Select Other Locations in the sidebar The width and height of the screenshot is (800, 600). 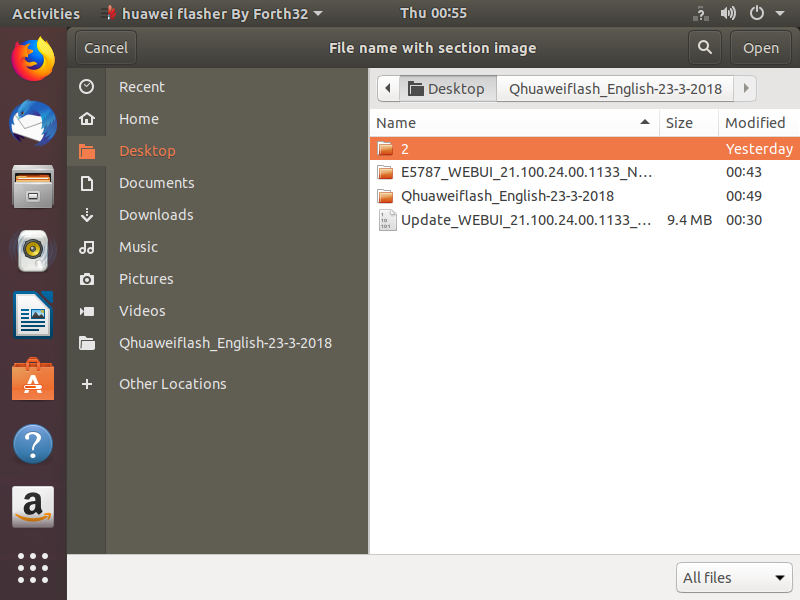[172, 384]
